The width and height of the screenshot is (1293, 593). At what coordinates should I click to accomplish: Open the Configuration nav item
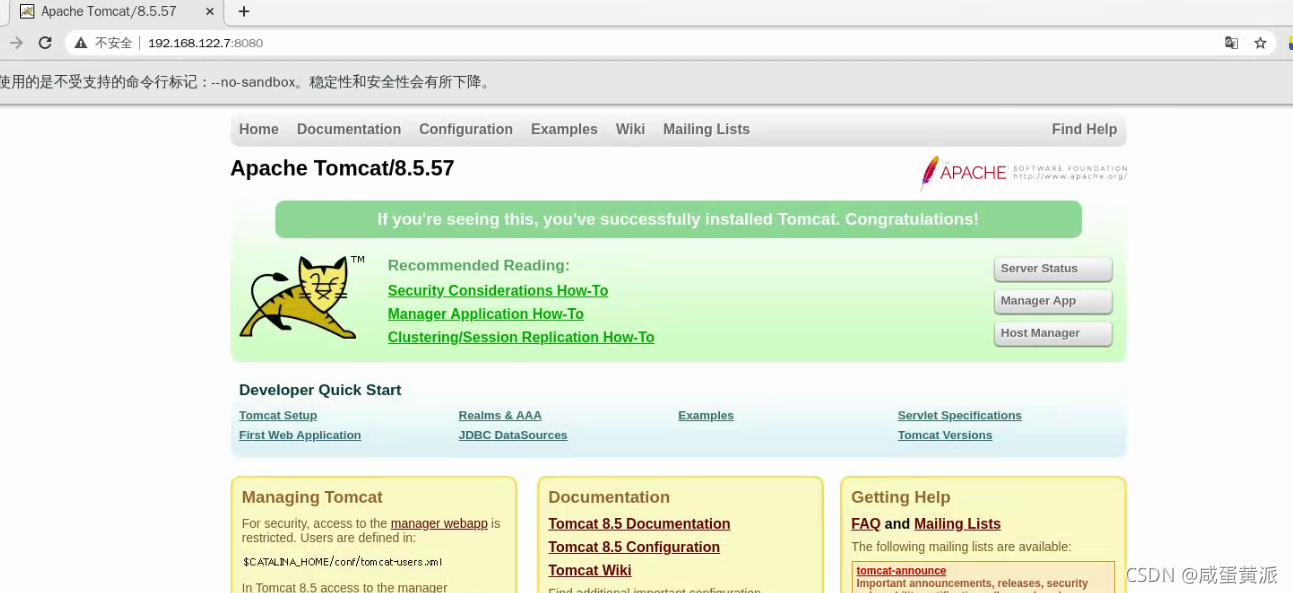coord(466,129)
